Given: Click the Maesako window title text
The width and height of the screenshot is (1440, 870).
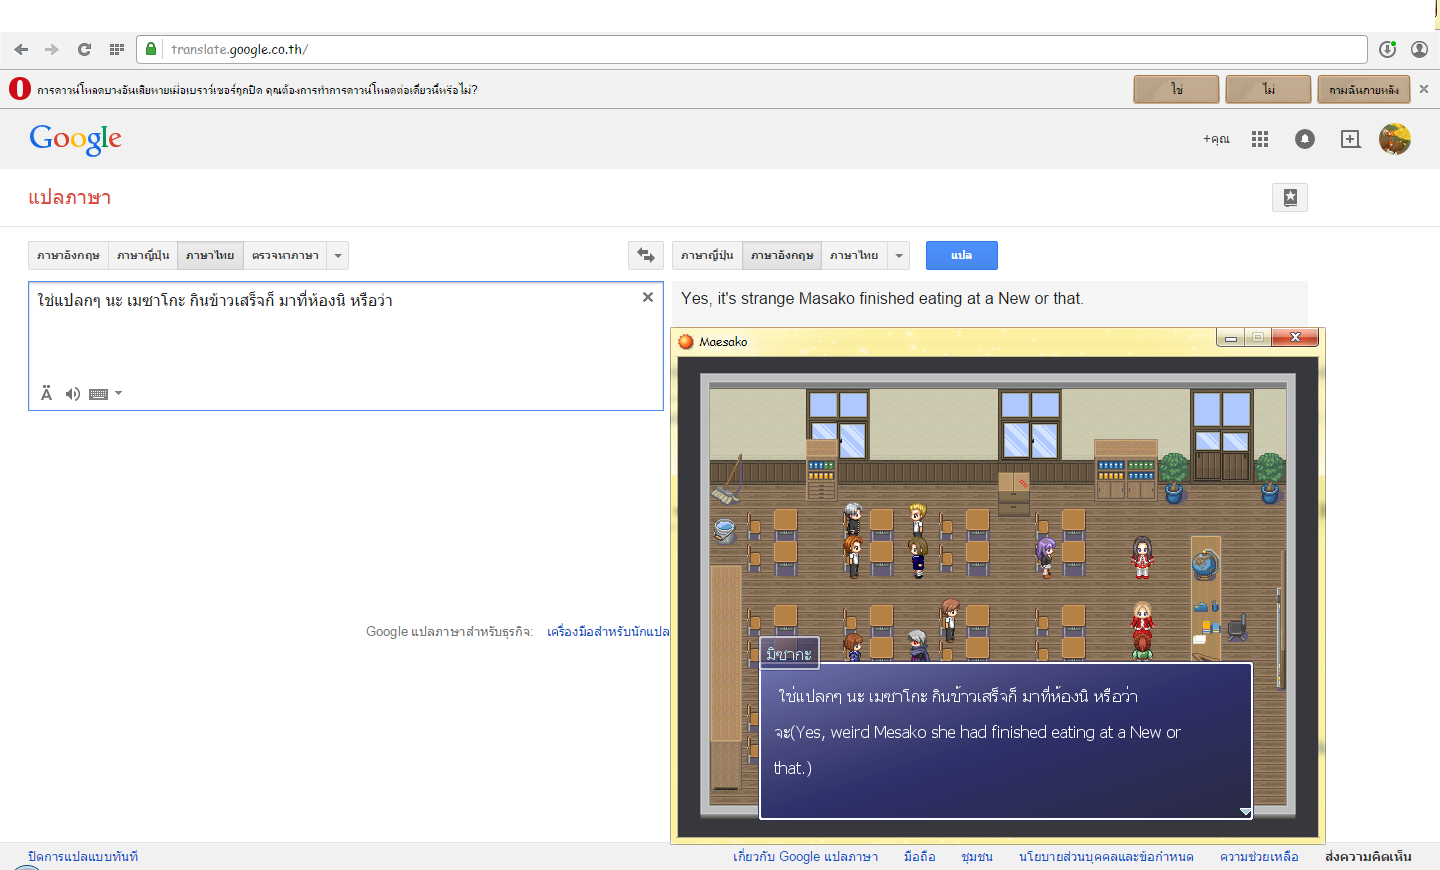Looking at the screenshot, I should pyautogui.click(x=723, y=341).
